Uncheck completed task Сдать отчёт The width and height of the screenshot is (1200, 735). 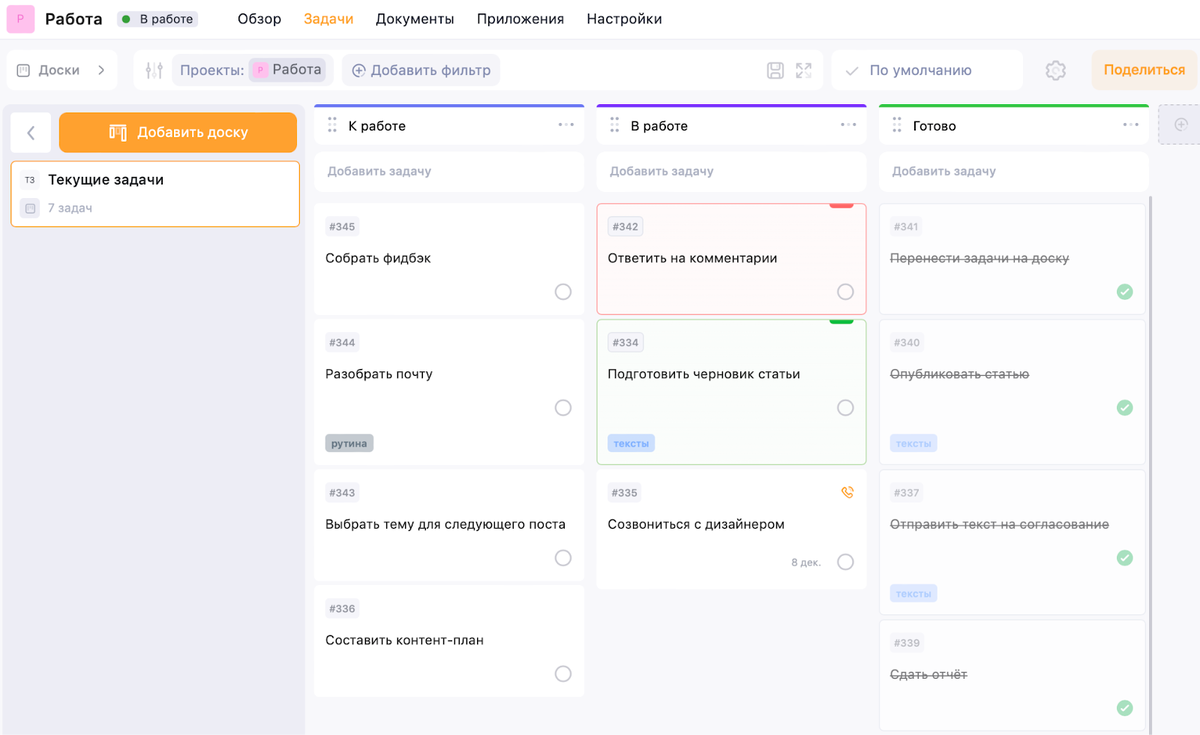click(1125, 708)
